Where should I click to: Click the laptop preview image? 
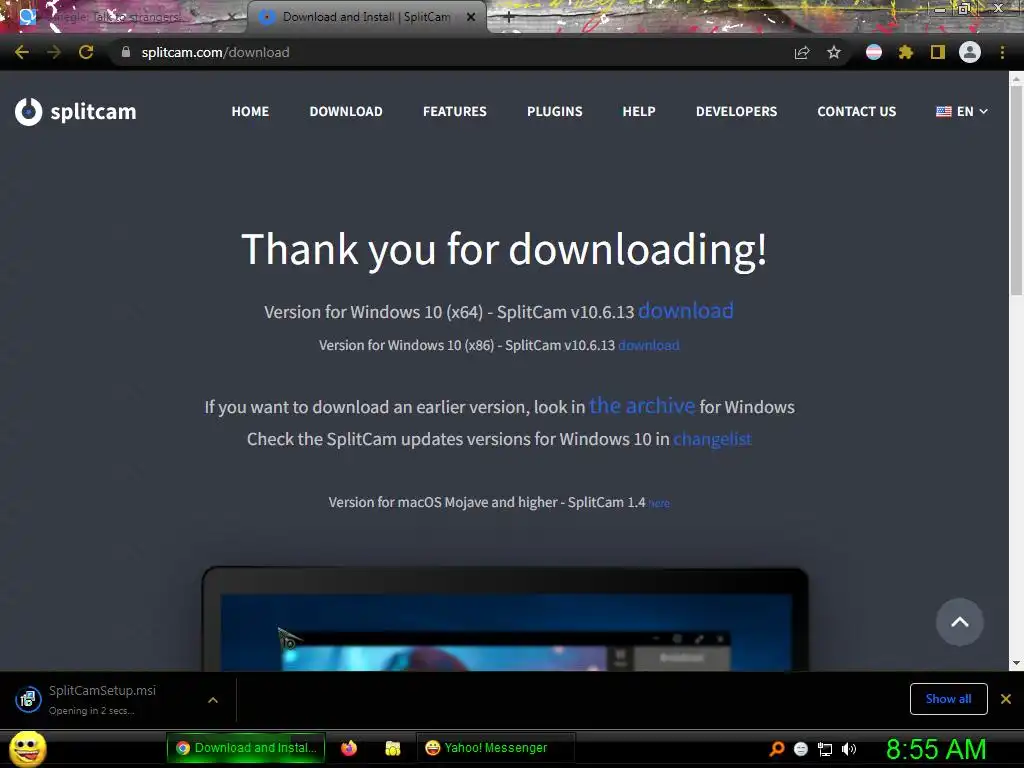click(x=505, y=618)
